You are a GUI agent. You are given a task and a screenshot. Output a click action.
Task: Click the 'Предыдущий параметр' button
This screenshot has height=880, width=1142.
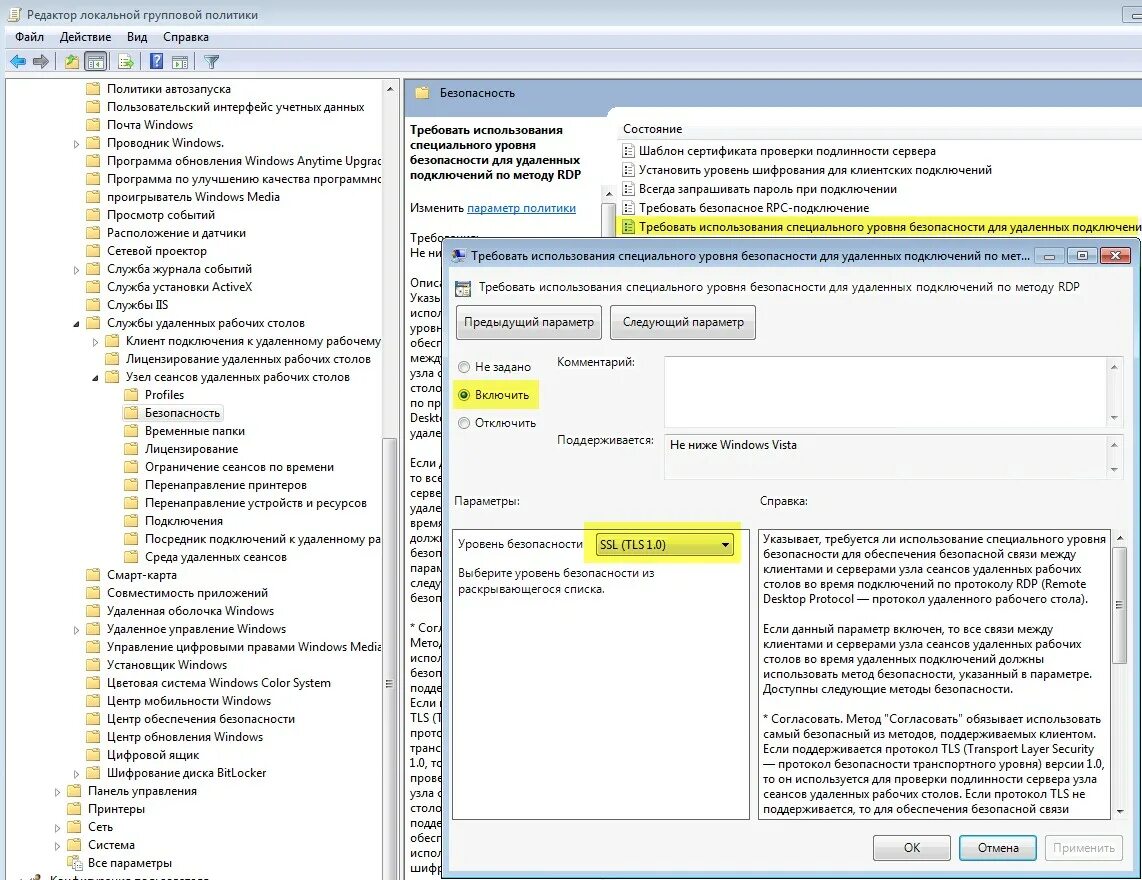(x=529, y=322)
